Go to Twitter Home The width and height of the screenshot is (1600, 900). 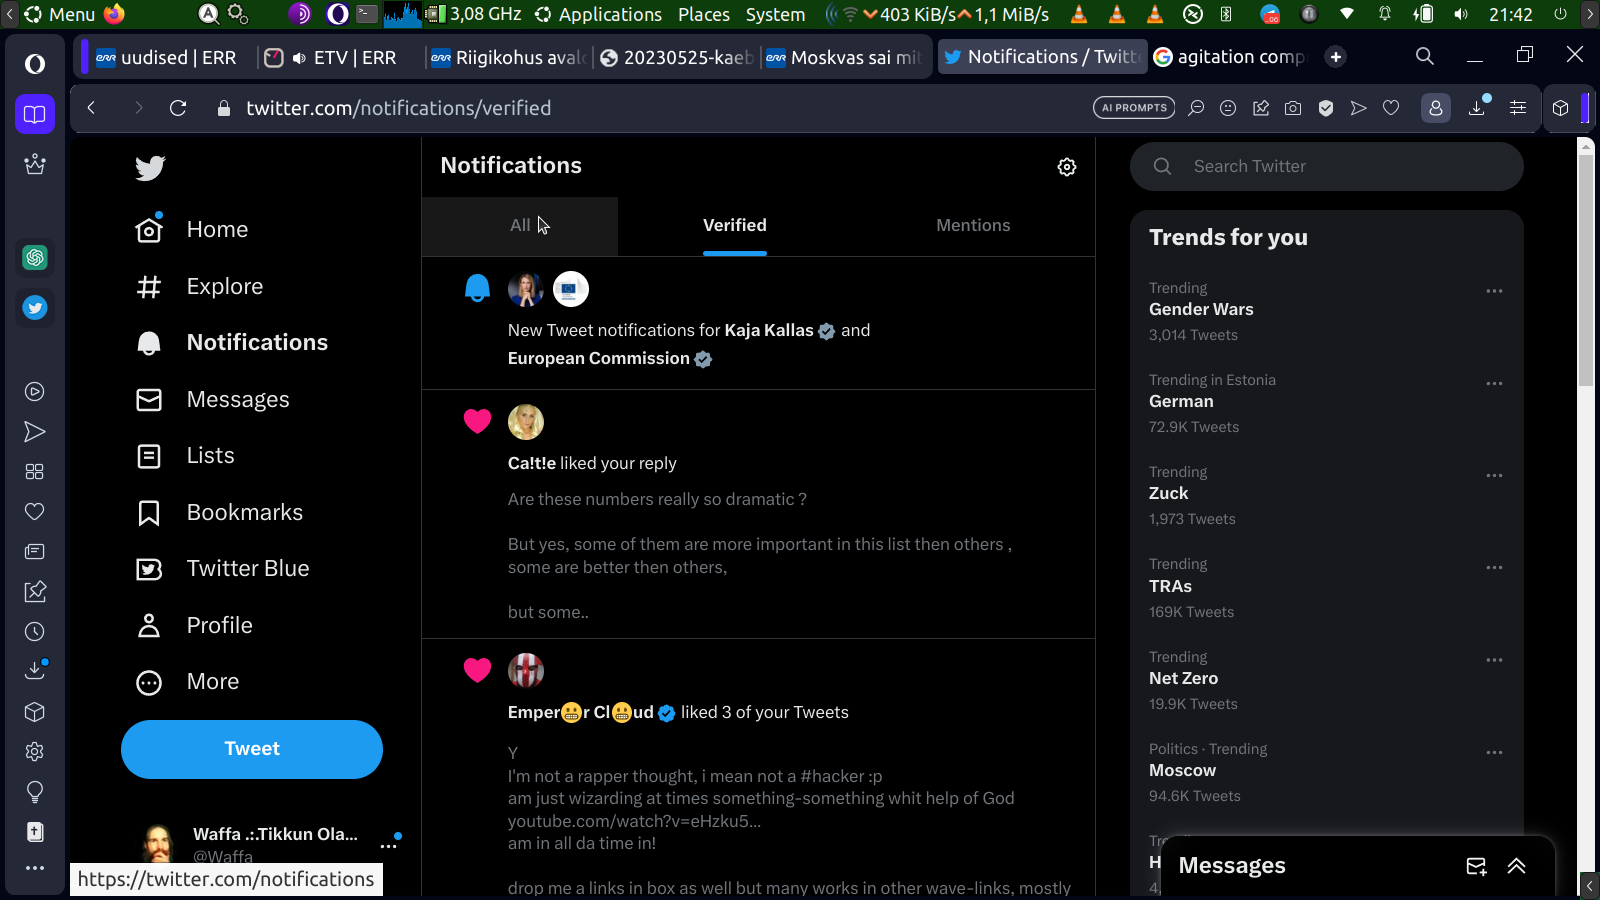click(x=192, y=230)
